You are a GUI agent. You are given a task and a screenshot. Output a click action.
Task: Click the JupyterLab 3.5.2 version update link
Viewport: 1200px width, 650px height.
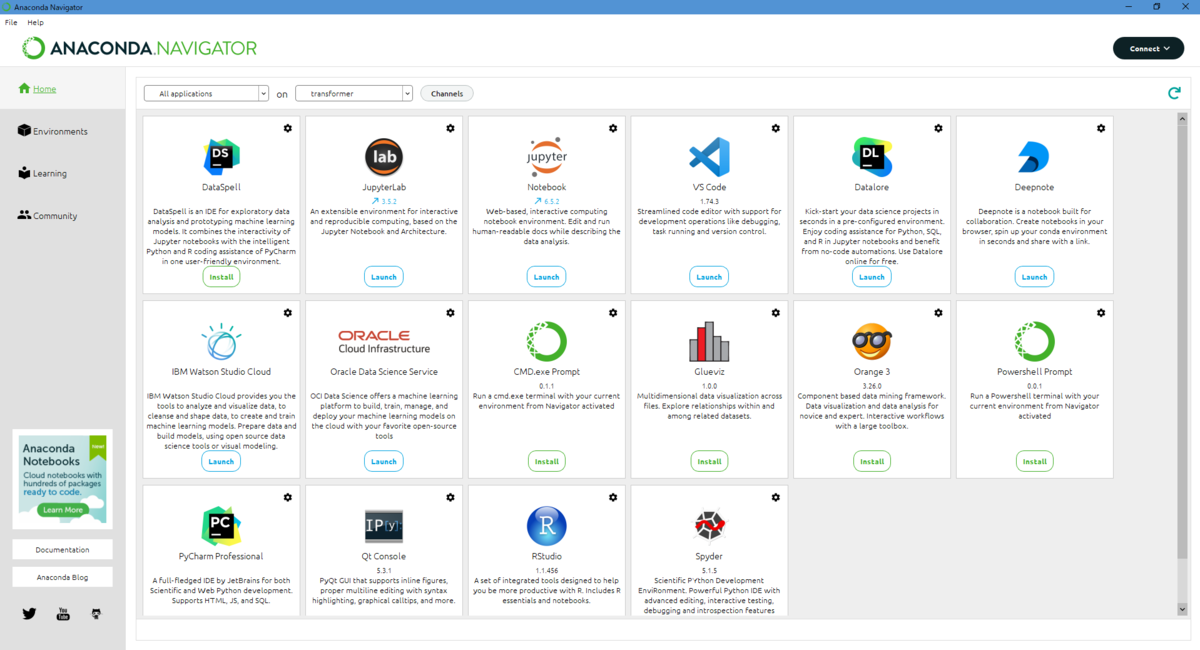click(384, 202)
